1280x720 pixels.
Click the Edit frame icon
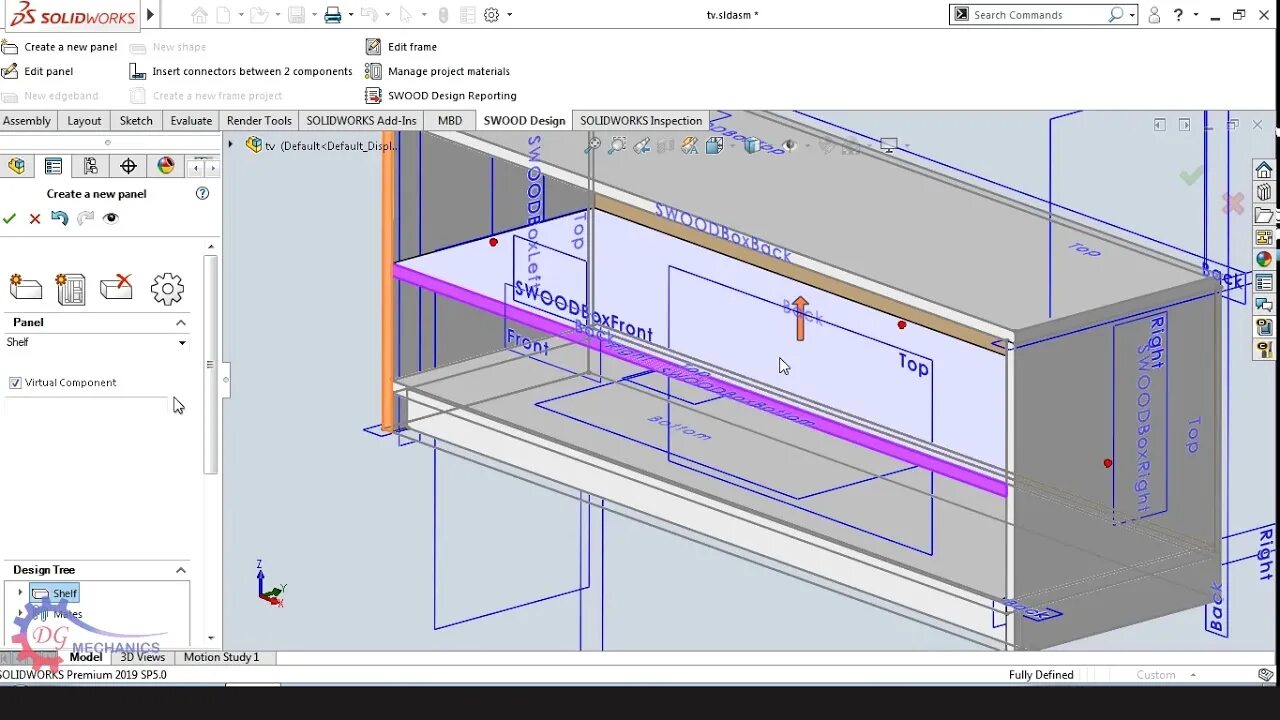point(374,46)
